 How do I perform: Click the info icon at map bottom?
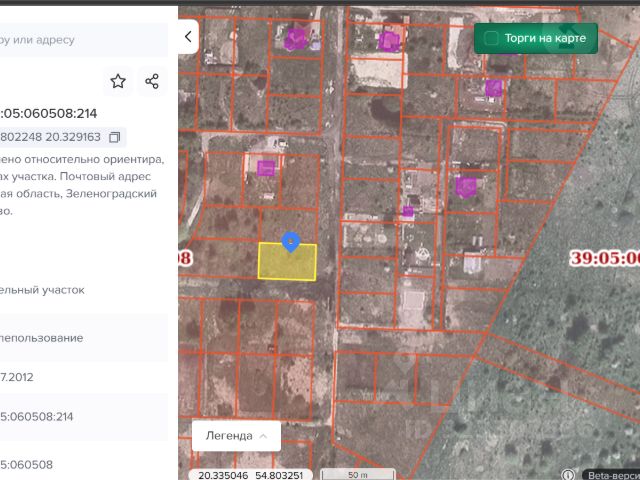[x=568, y=475]
